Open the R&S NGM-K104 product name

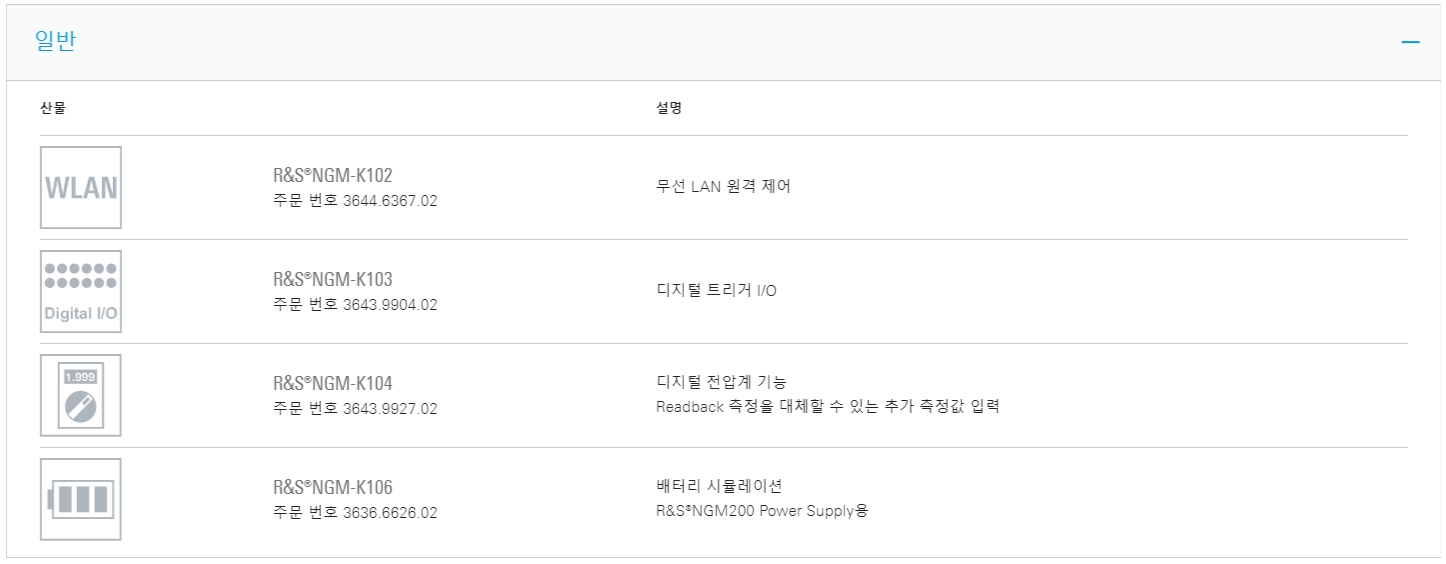pyautogui.click(x=333, y=383)
